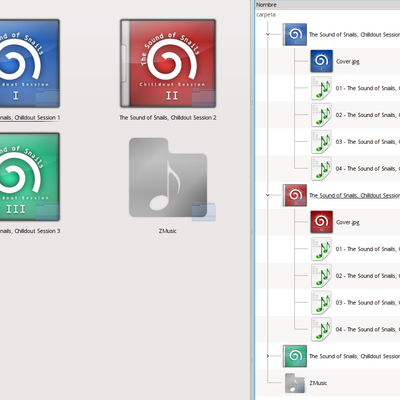Open the red Chilldout Session II album folder
The image size is (400, 400).
coord(168,63)
